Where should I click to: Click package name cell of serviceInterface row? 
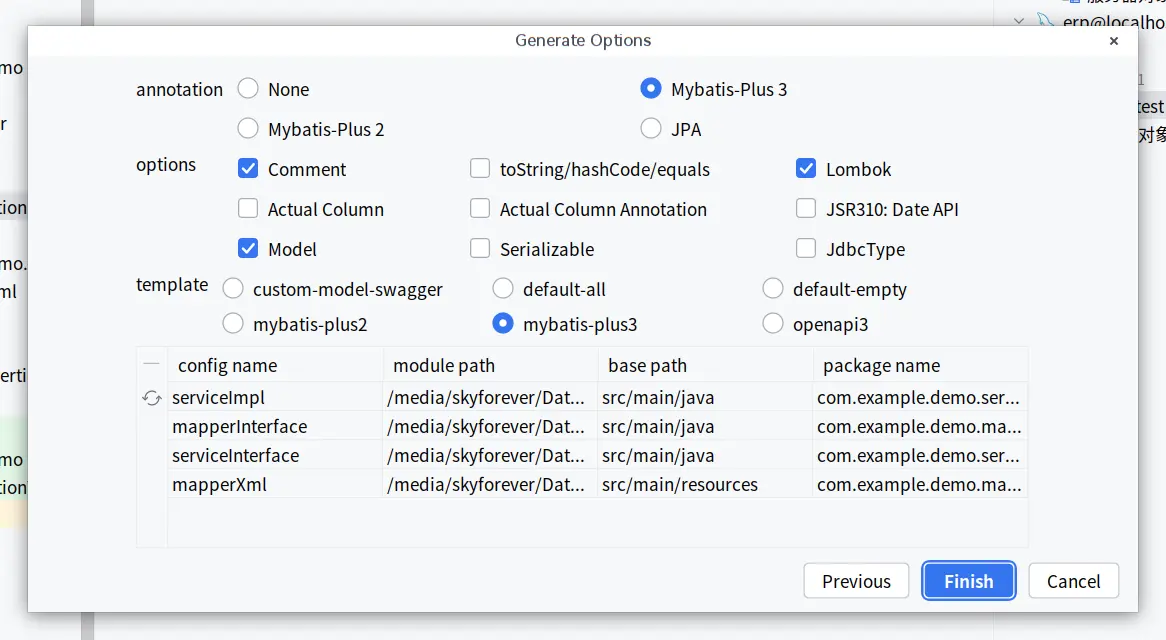921,456
